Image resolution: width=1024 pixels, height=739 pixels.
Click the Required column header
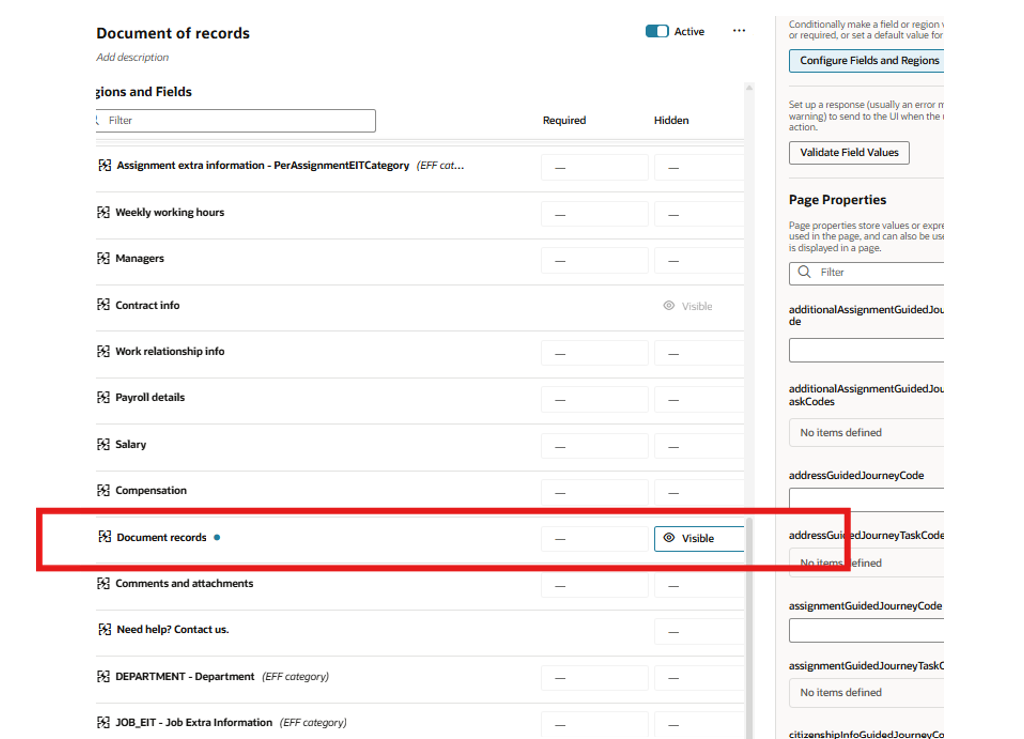564,120
